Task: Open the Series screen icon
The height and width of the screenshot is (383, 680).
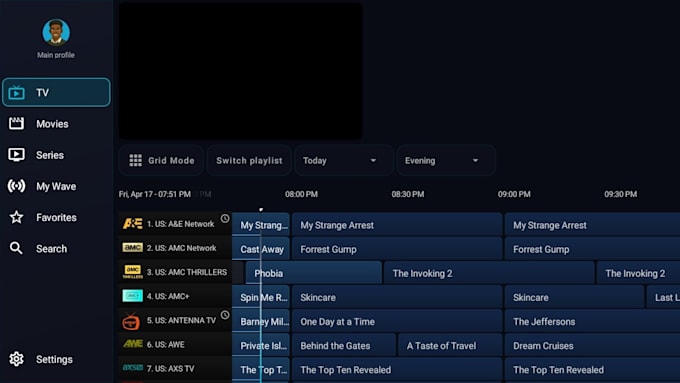Action: 16,155
